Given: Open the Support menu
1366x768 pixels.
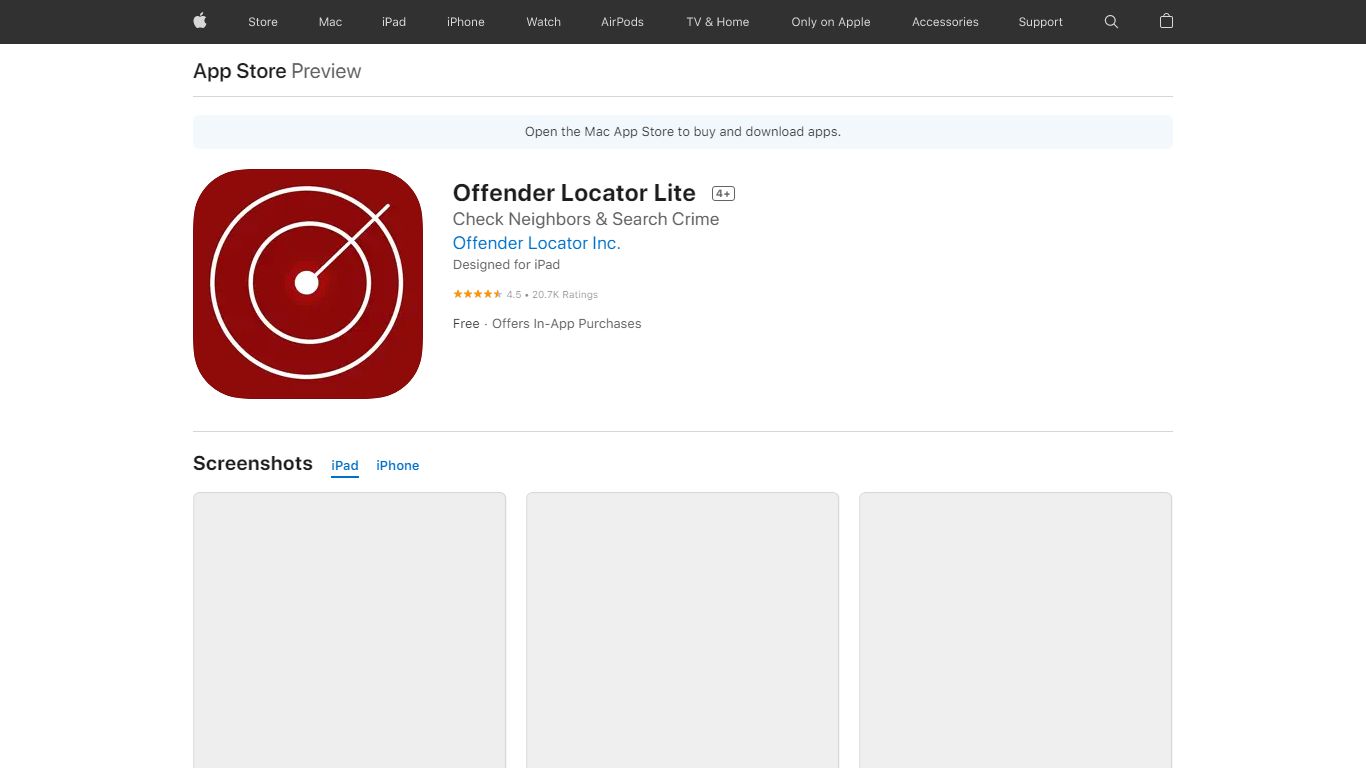Looking at the screenshot, I should [1041, 22].
